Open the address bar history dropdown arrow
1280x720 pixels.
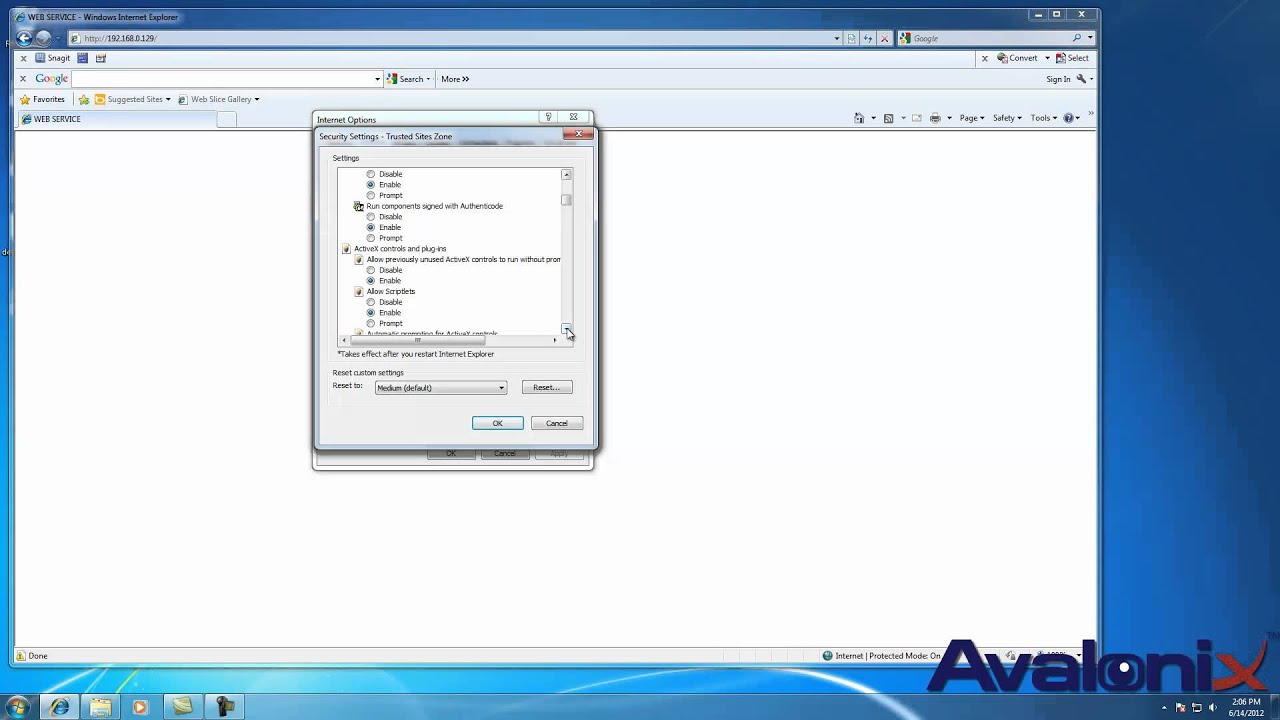coord(837,38)
